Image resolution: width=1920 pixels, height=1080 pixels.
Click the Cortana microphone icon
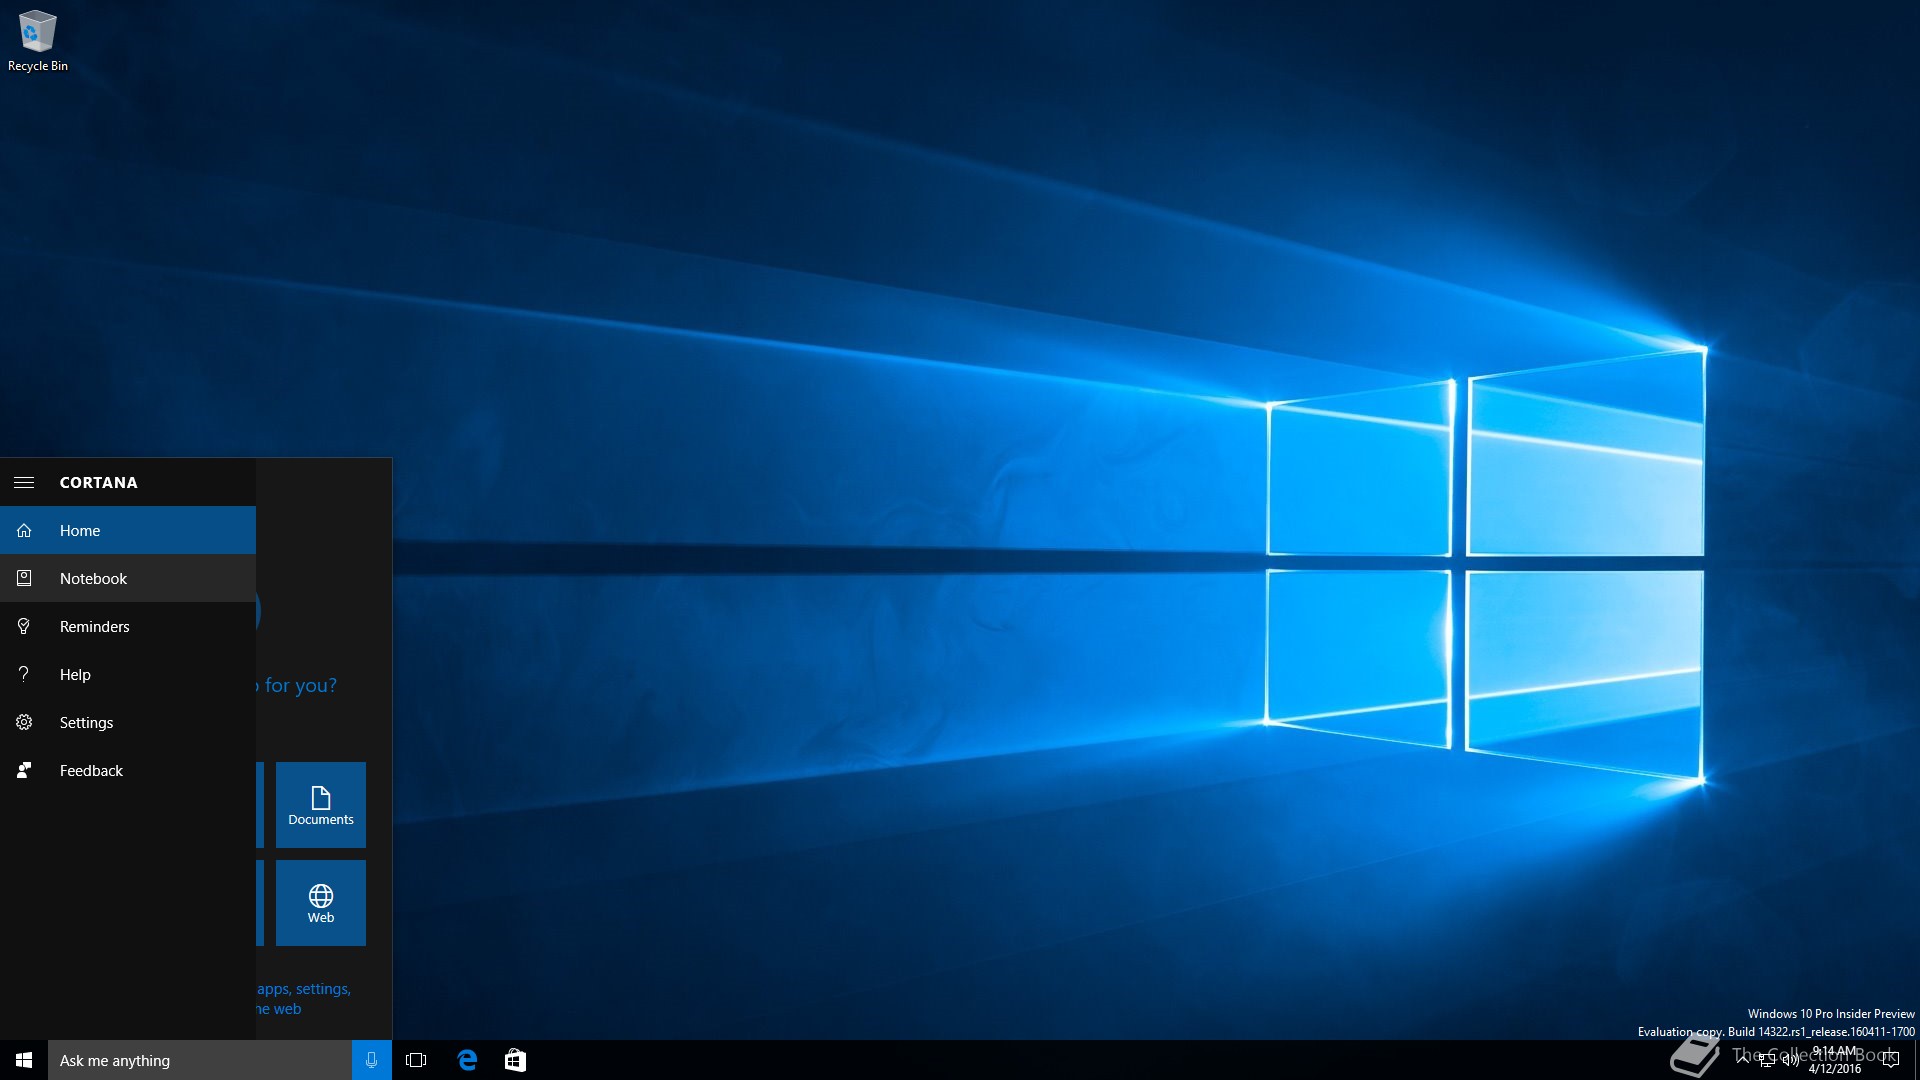click(x=371, y=1060)
